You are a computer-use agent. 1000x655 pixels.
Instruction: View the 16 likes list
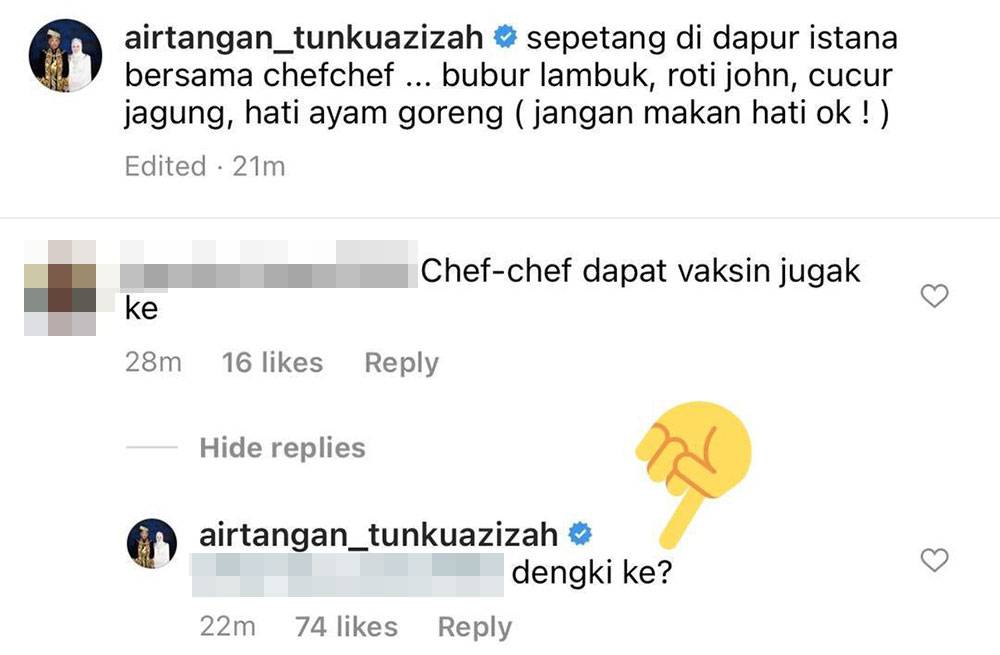pos(272,363)
